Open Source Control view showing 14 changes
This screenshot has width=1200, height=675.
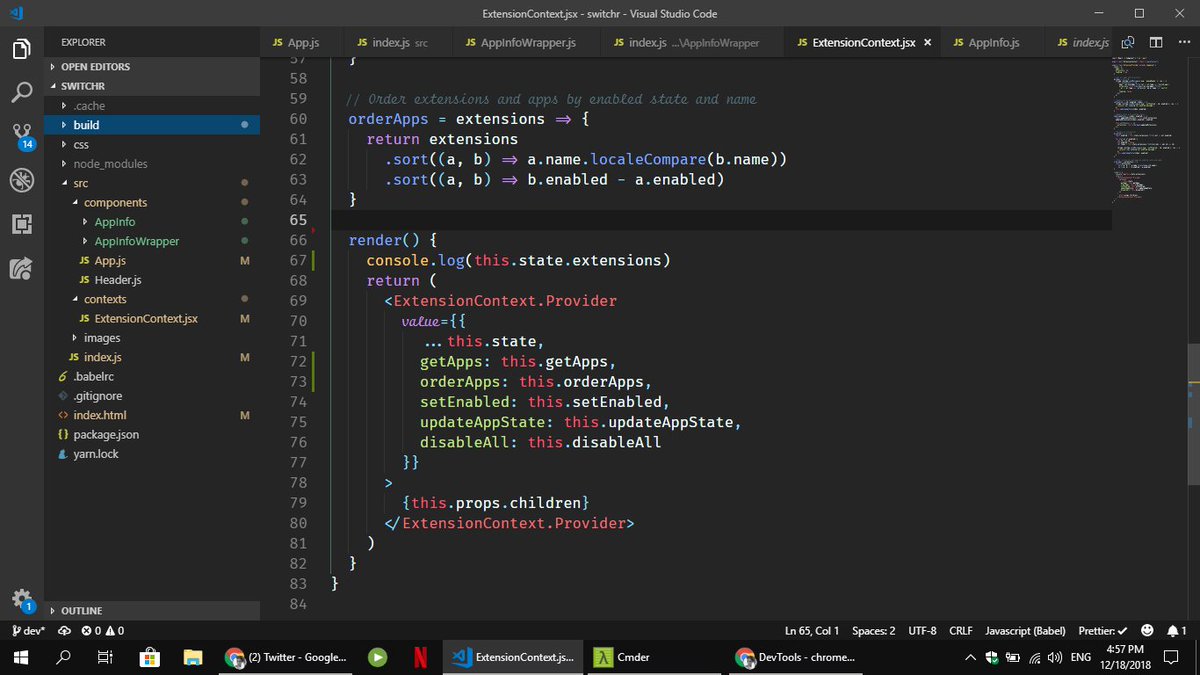[21, 134]
